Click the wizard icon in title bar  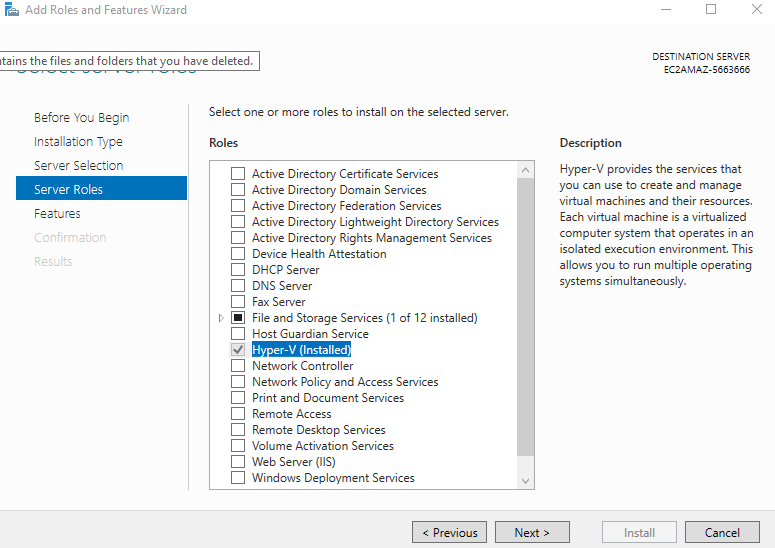click(x=11, y=9)
